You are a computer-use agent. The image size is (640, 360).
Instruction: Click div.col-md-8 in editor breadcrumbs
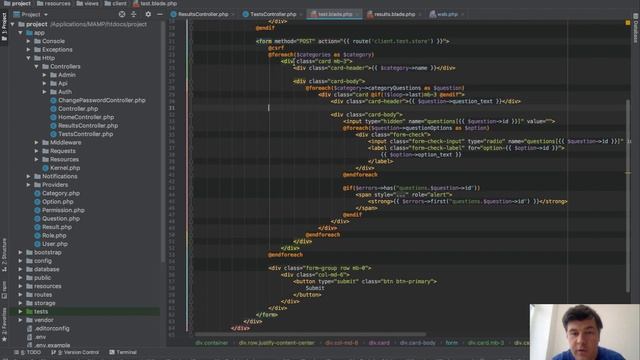click(x=341, y=343)
